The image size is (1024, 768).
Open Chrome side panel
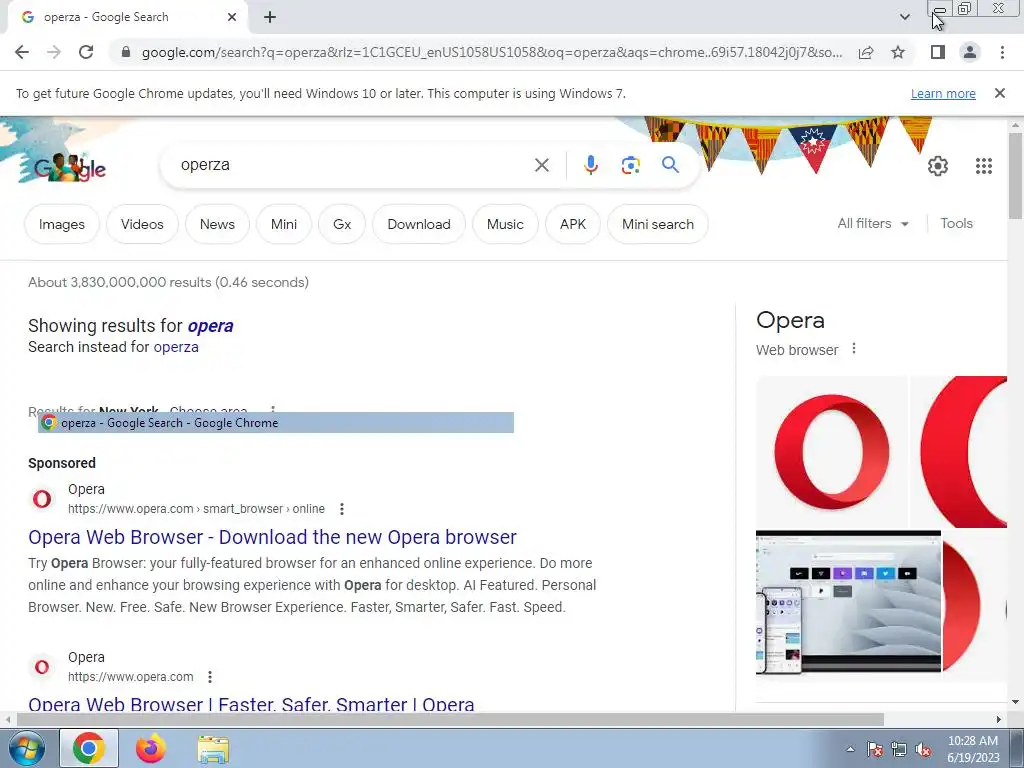tap(938, 52)
